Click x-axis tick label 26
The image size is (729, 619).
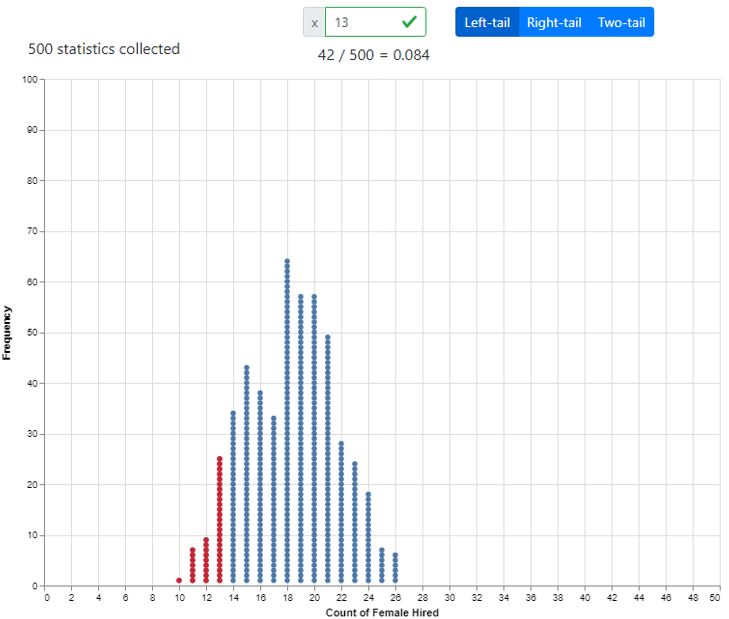[395, 598]
